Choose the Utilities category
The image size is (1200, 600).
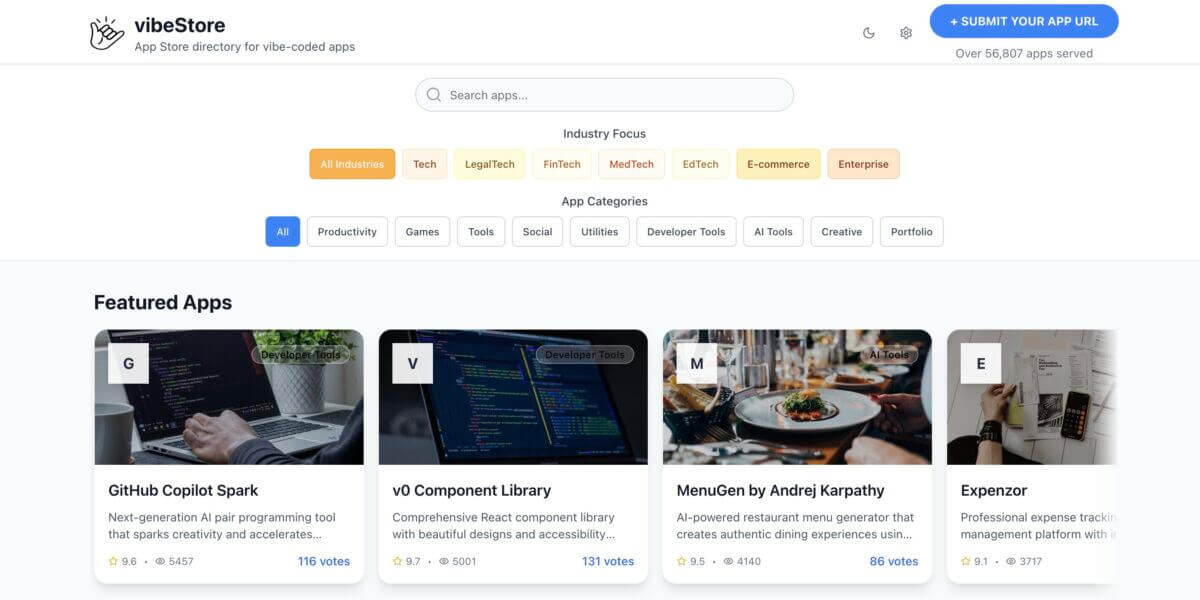coord(600,232)
